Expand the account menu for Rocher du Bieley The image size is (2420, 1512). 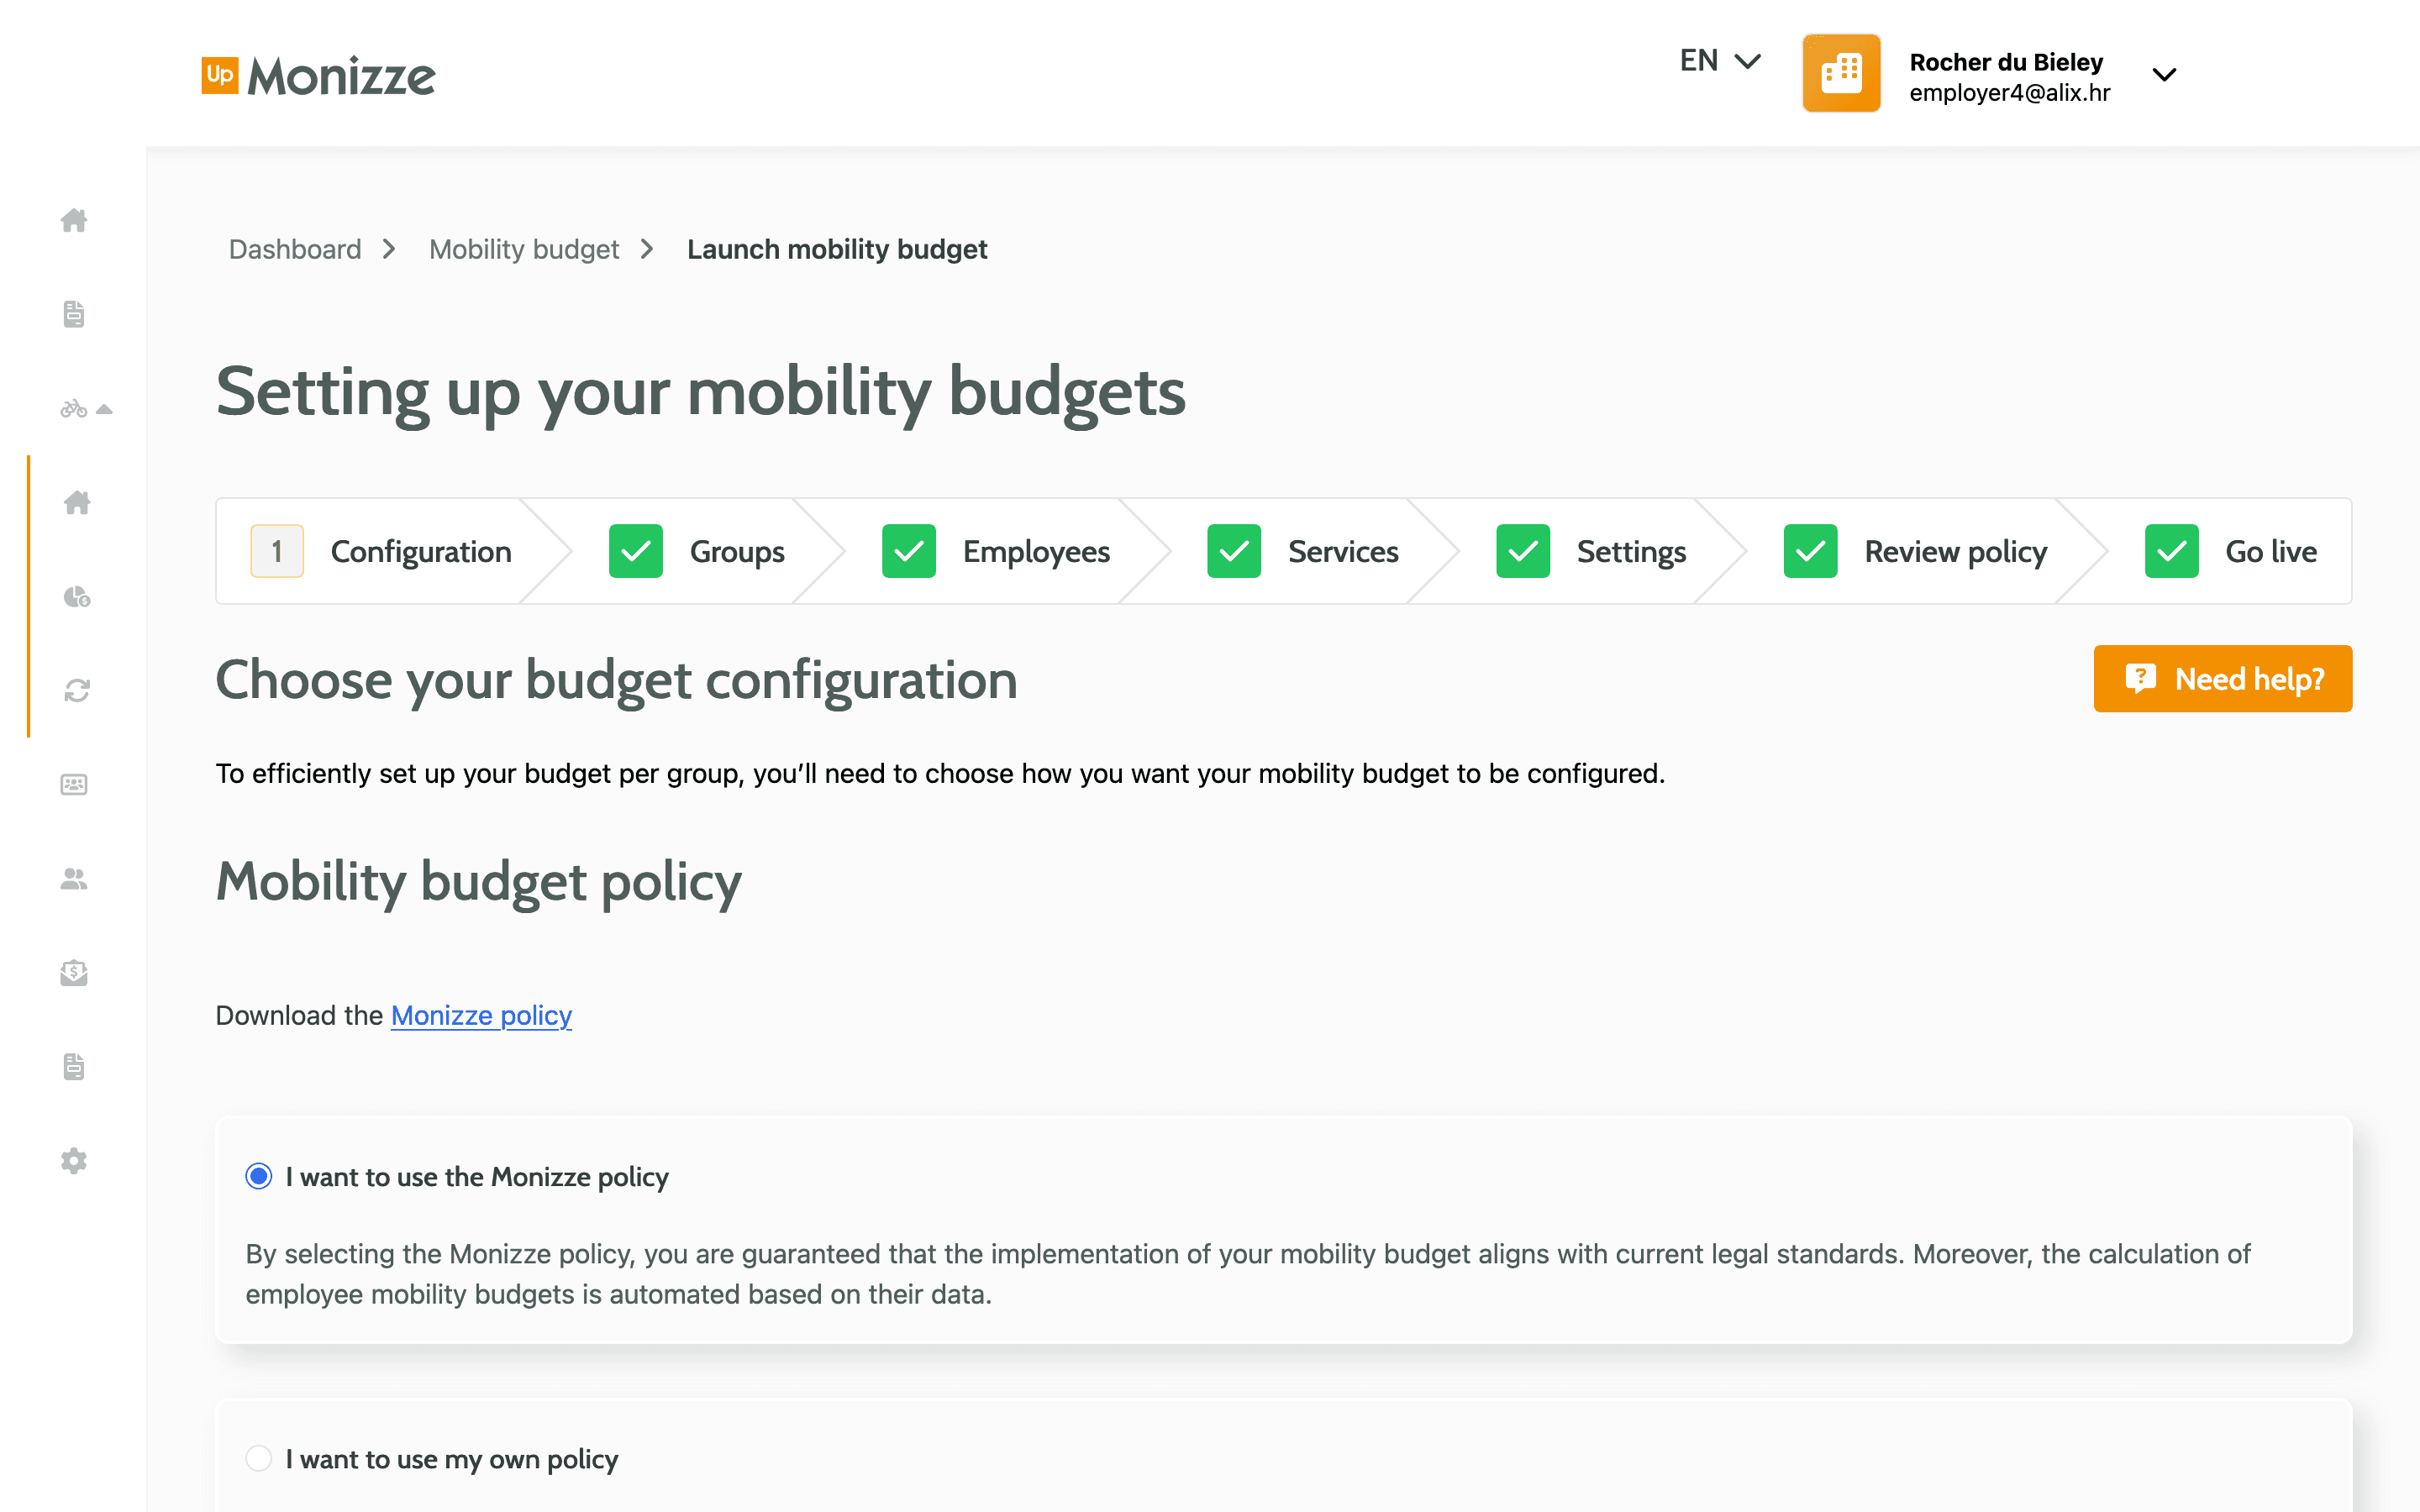pyautogui.click(x=2165, y=73)
